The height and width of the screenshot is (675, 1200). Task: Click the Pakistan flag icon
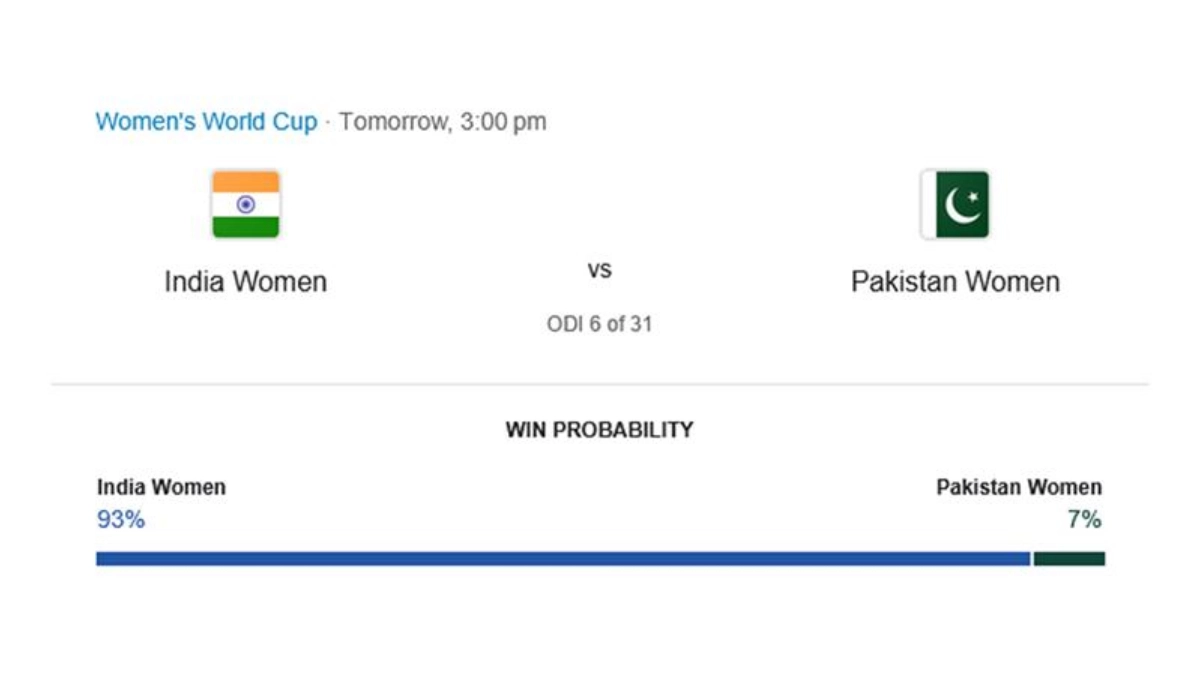[x=955, y=204]
